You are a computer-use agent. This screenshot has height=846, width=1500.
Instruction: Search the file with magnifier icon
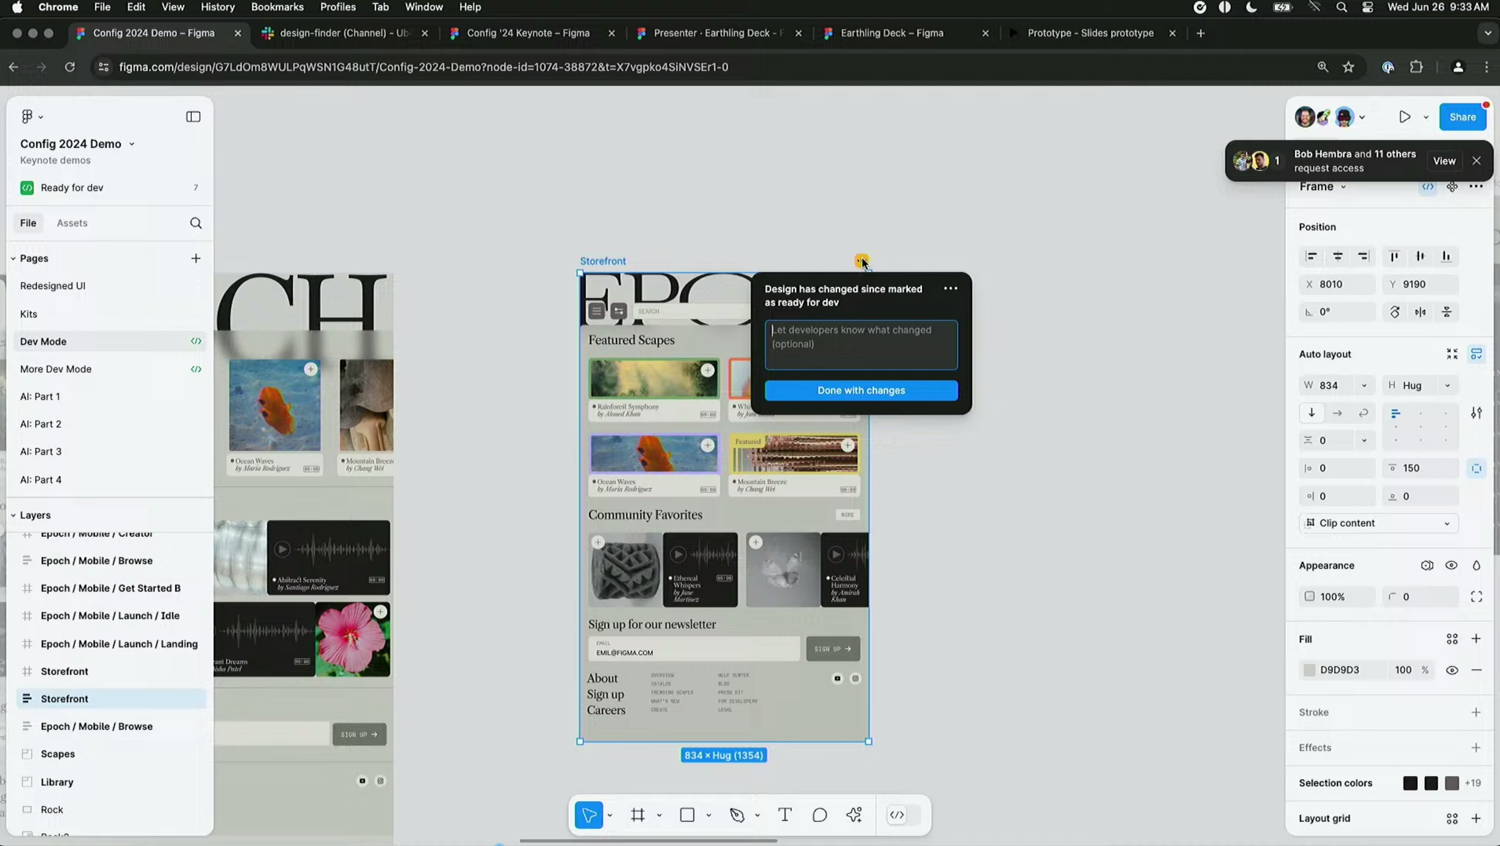[x=196, y=223]
